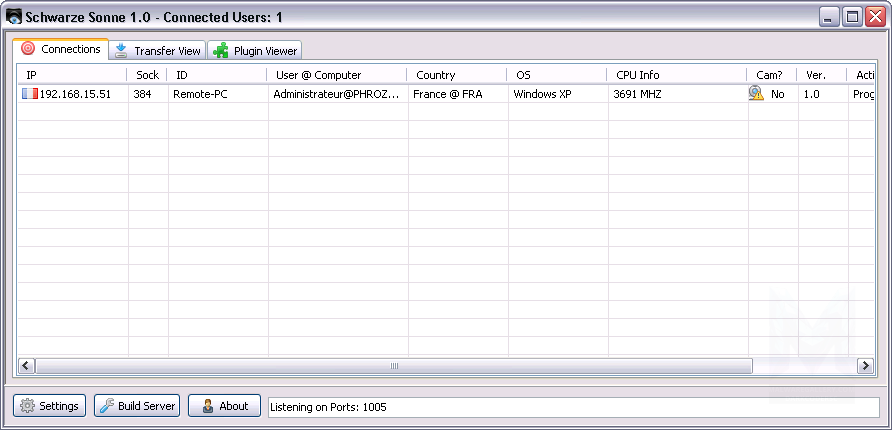Click the webcam warning icon in Cam? column
Screen dimensions: 892x430
coord(756,93)
